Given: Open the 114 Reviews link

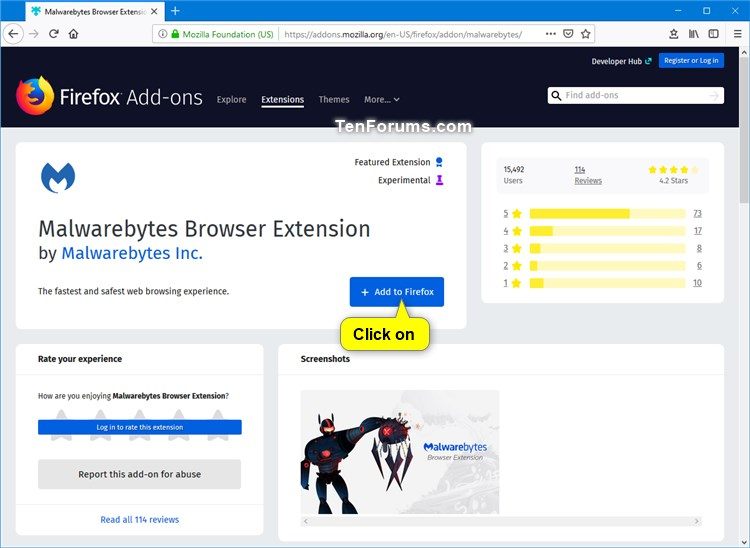Looking at the screenshot, I should click(x=588, y=175).
